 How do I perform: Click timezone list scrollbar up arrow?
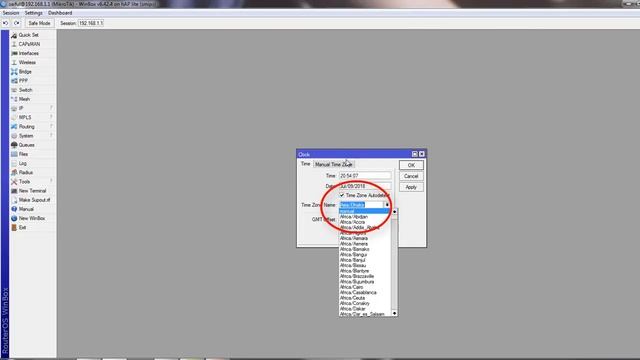[x=394, y=212]
